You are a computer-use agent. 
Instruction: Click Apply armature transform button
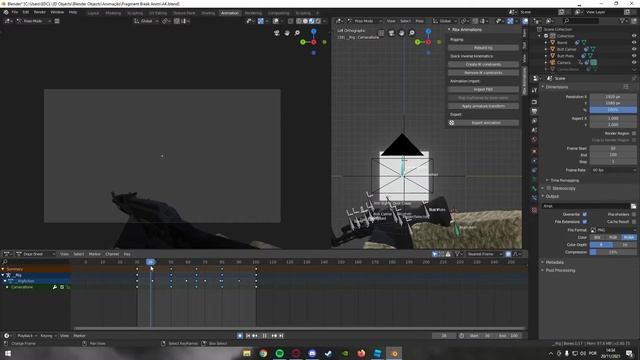pyautogui.click(x=483, y=106)
